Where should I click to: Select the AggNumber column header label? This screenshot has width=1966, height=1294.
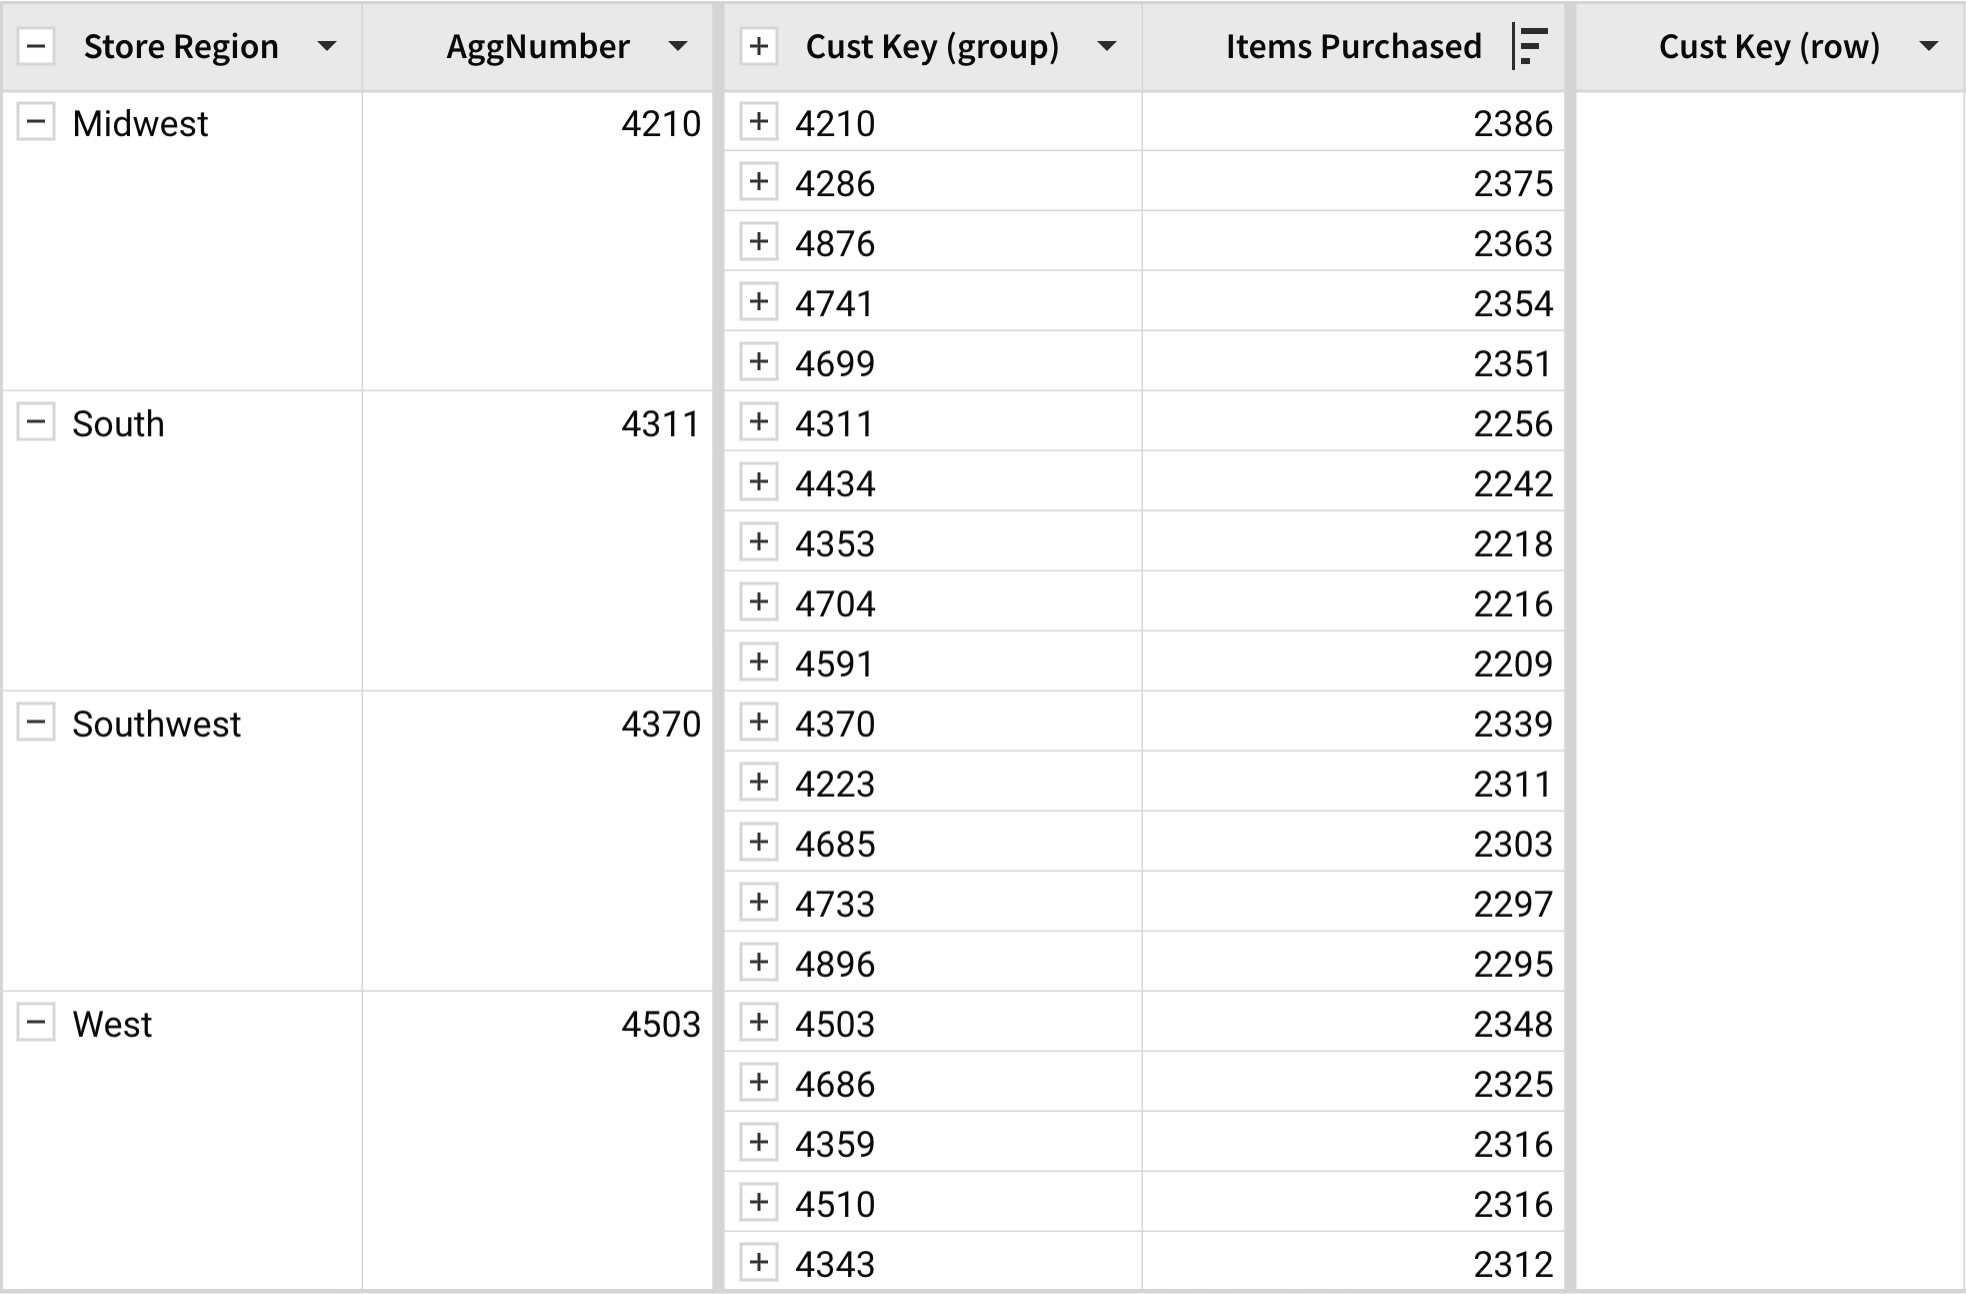coord(538,47)
